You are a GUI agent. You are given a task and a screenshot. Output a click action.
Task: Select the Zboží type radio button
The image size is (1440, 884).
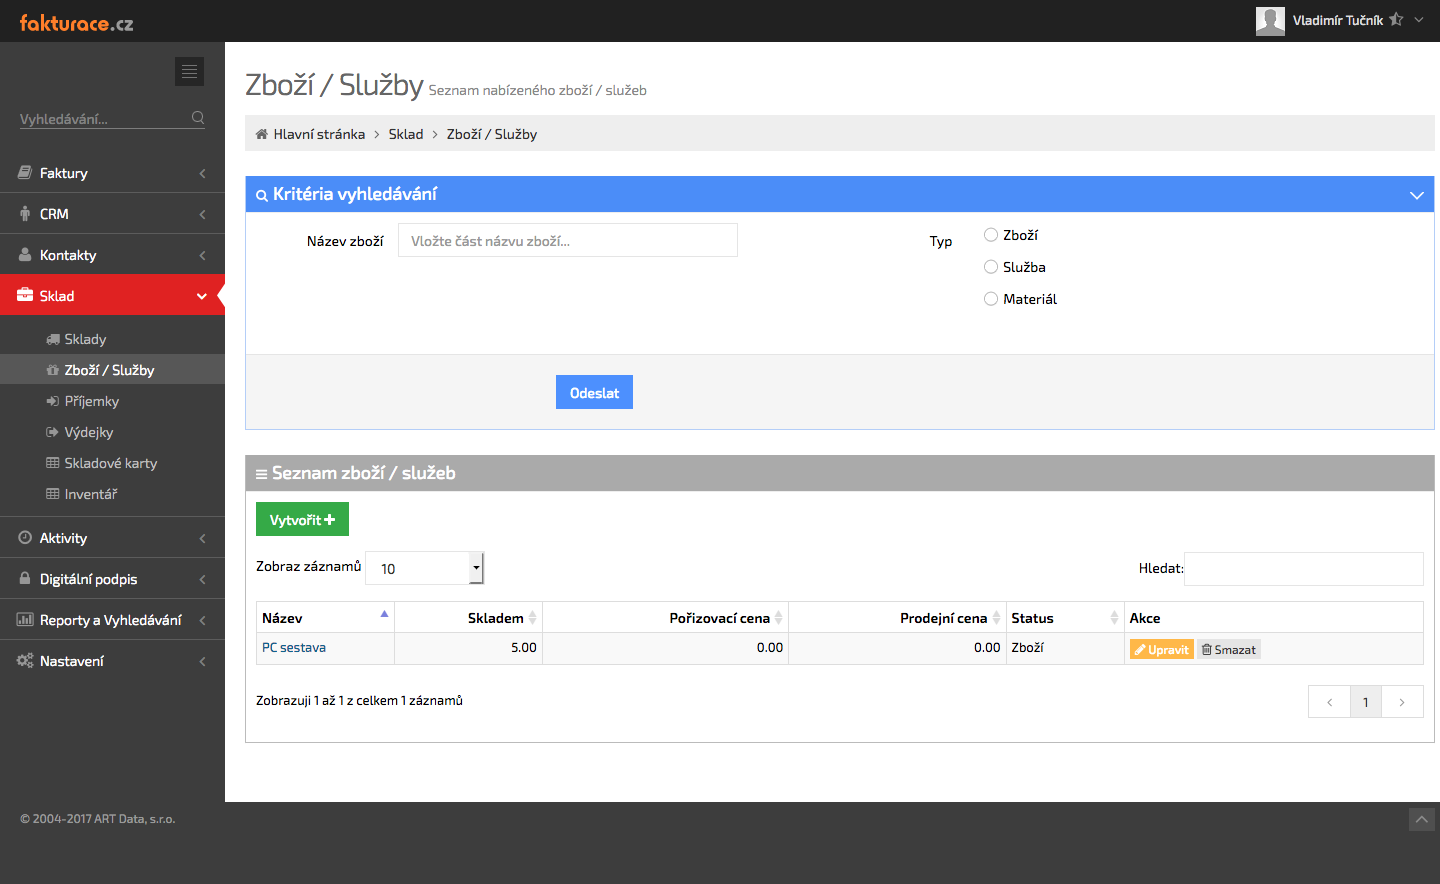point(991,235)
